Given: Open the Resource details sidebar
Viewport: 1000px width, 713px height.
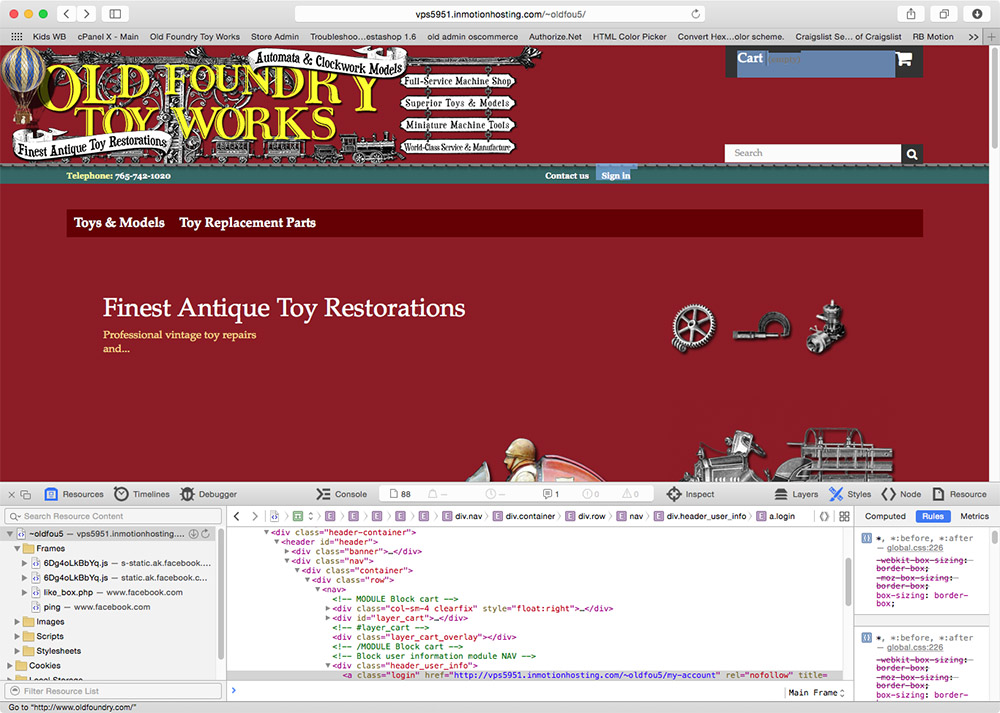Looking at the screenshot, I should [x=959, y=494].
